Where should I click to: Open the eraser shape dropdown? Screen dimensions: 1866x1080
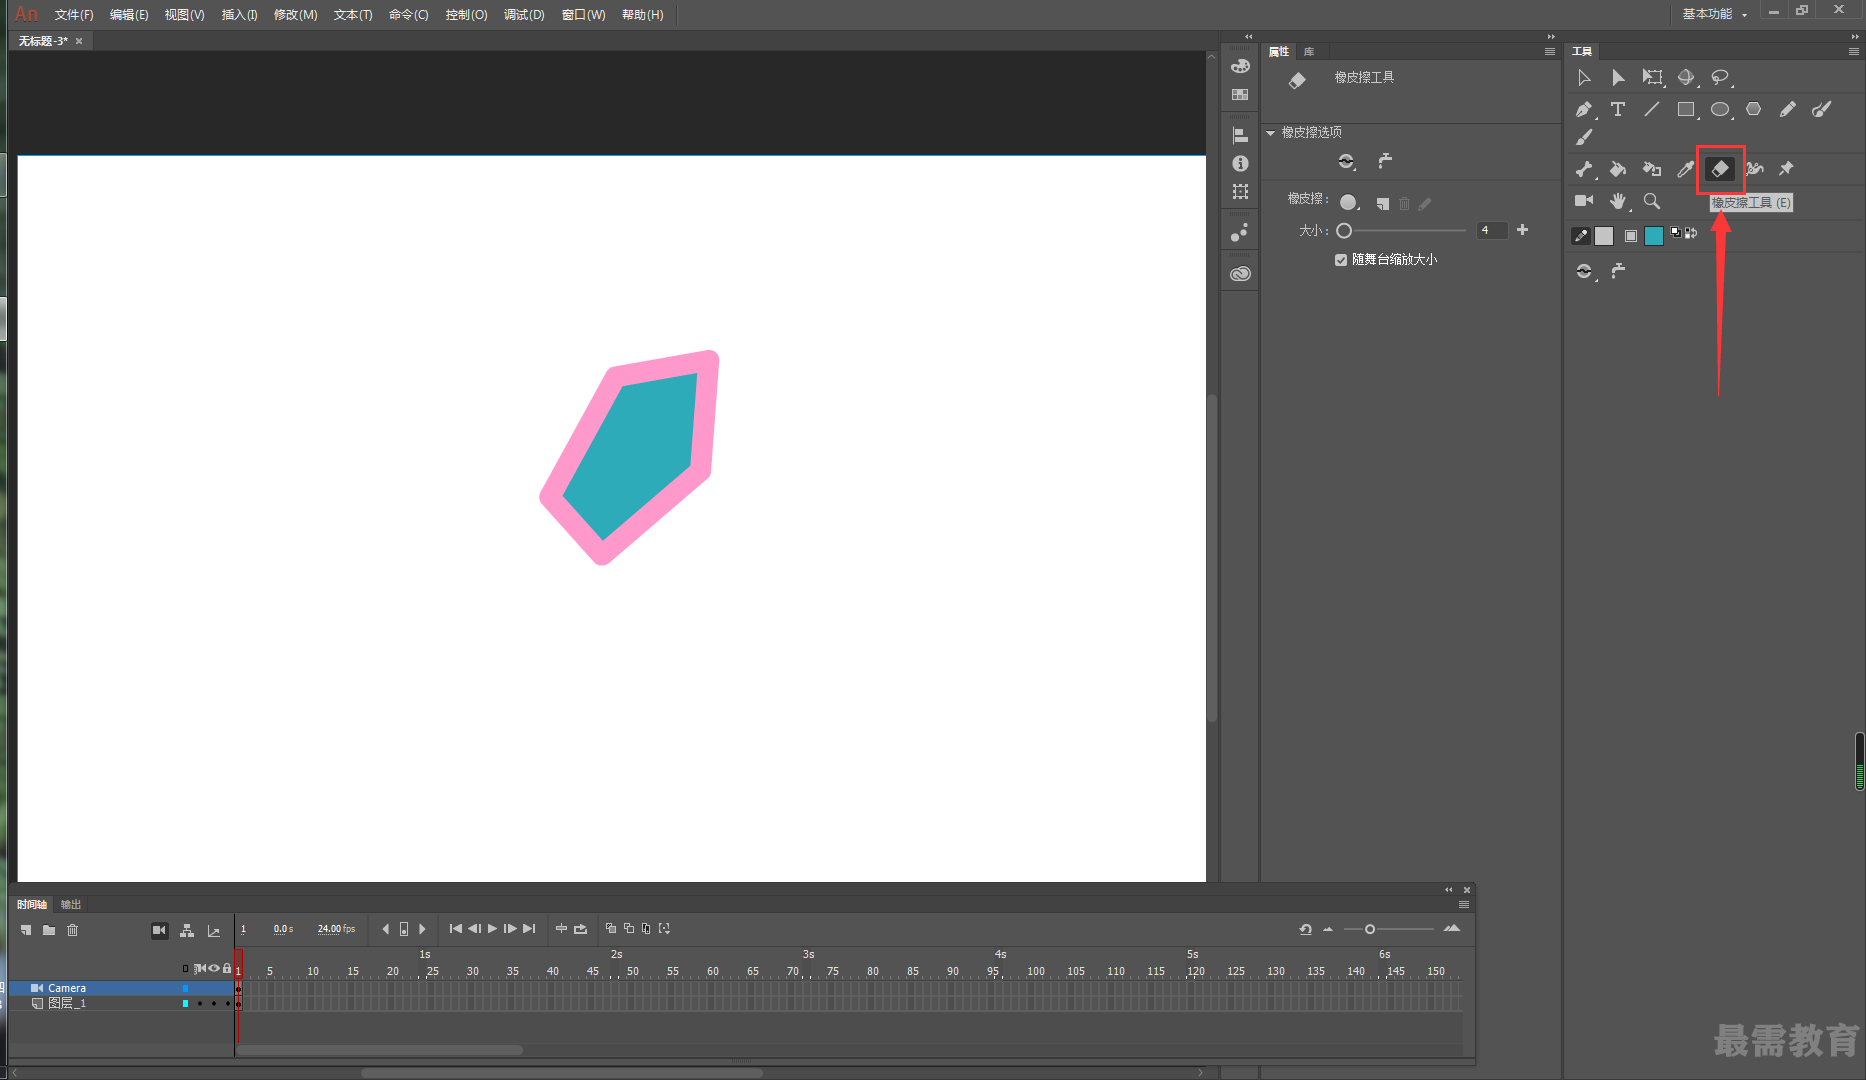pyautogui.click(x=1350, y=203)
